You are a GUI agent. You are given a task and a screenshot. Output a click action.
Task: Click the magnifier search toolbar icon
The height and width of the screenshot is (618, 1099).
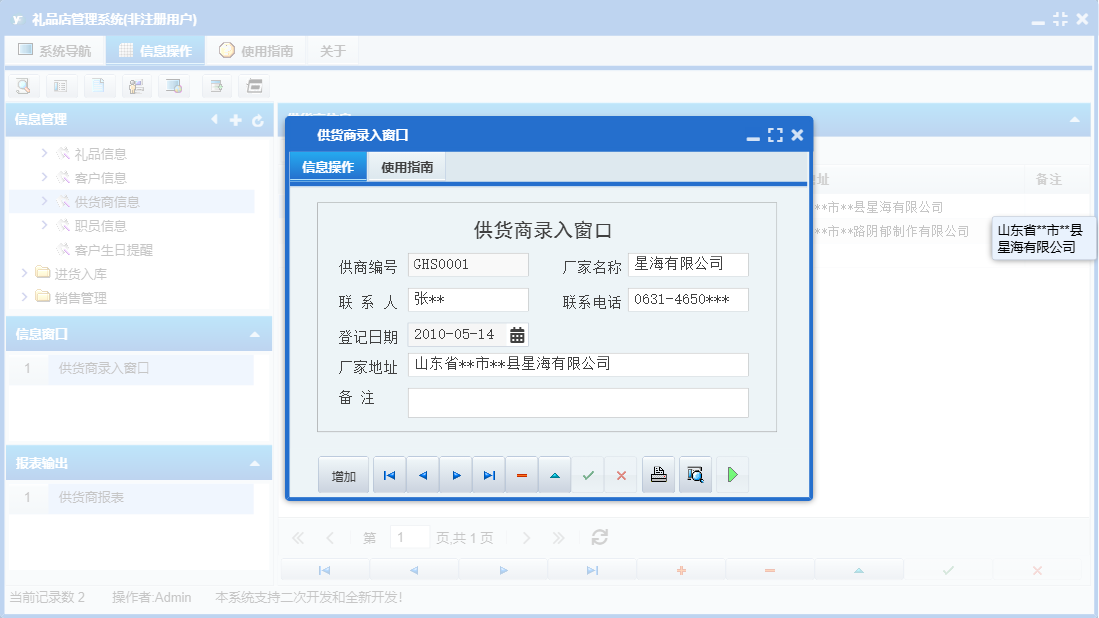pyautogui.click(x=23, y=86)
